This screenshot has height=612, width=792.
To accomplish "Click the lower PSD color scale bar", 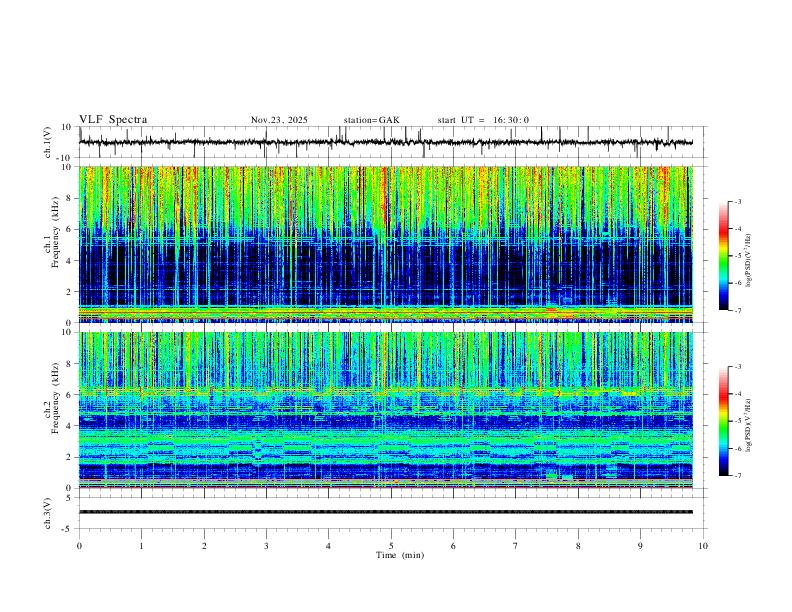I will tap(724, 421).
